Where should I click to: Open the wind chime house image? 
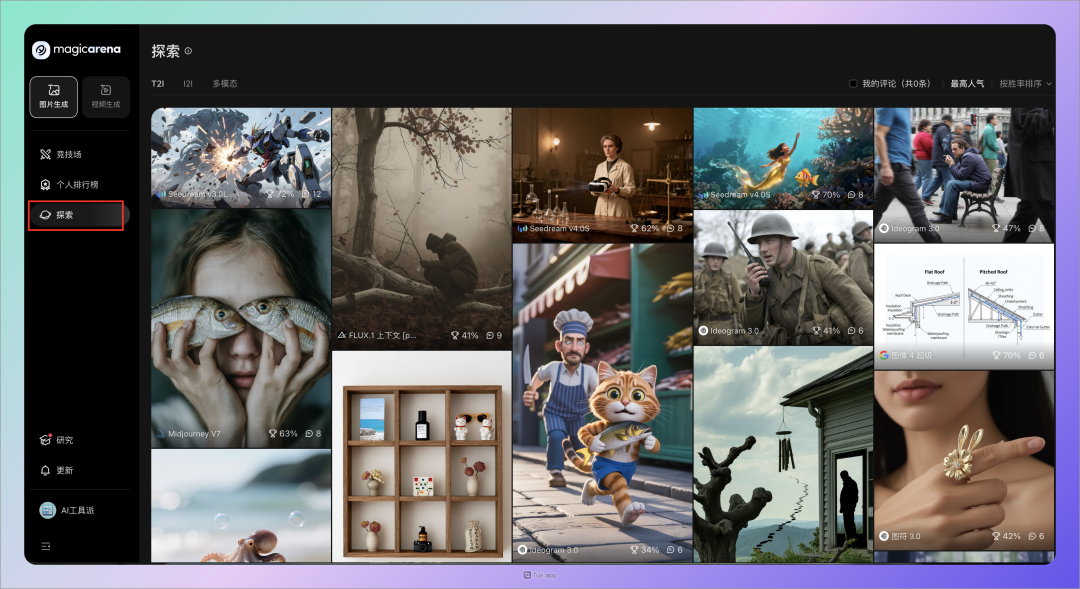tap(783, 455)
